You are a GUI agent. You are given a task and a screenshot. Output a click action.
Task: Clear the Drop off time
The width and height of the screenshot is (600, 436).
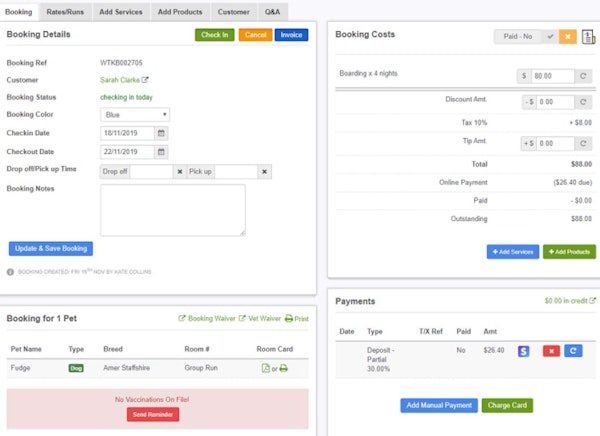(x=180, y=171)
